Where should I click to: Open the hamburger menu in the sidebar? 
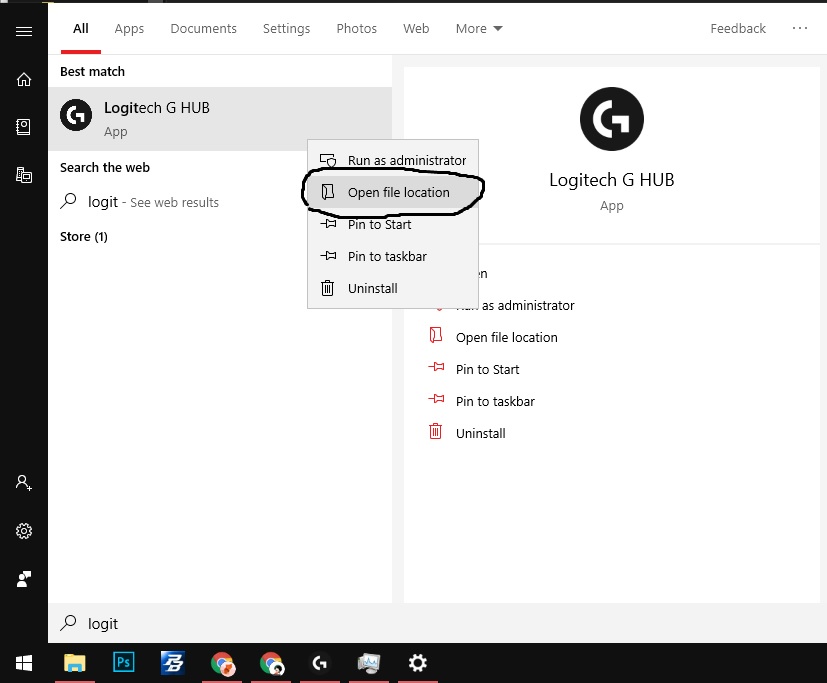pos(24,32)
